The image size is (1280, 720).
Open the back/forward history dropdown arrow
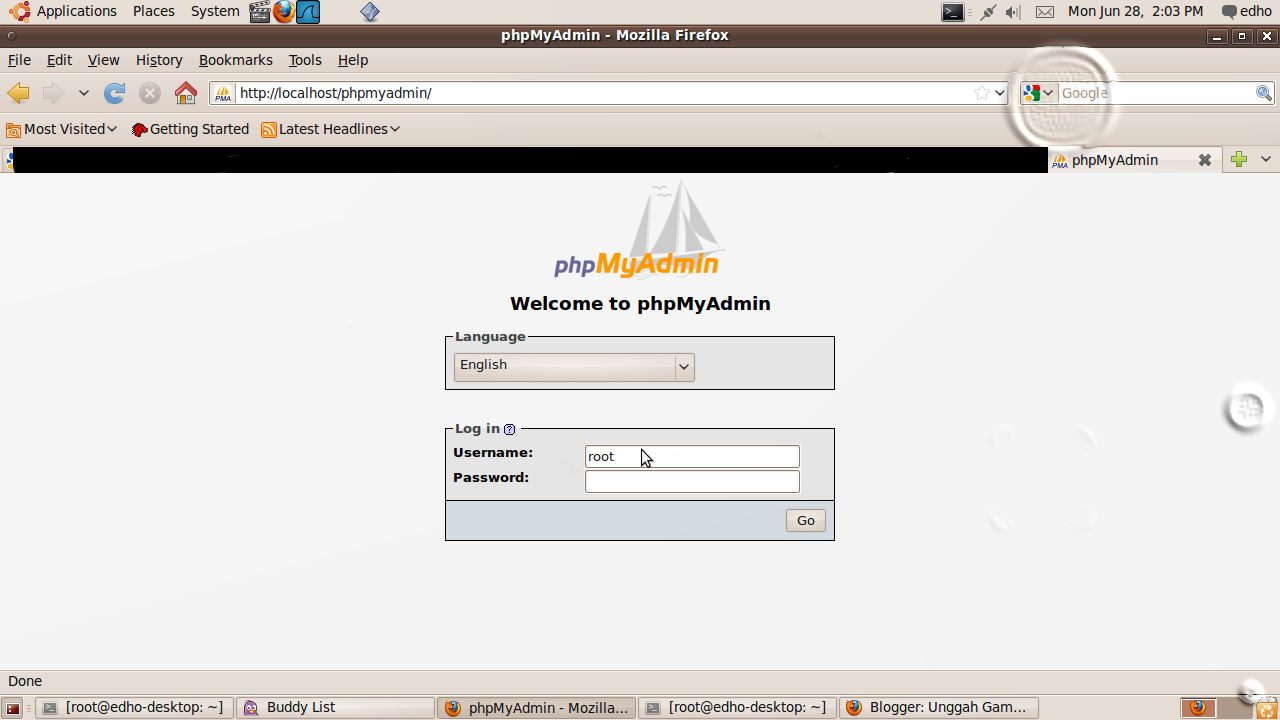coord(83,93)
